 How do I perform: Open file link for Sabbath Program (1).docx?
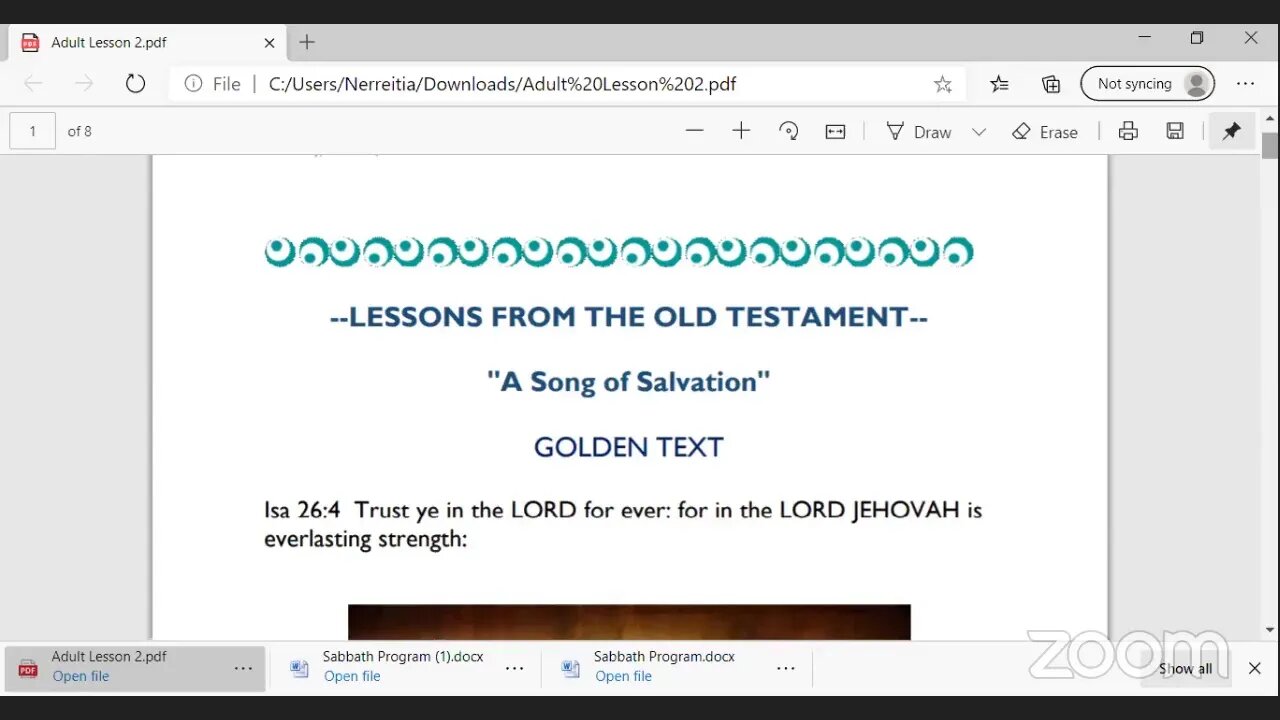(352, 676)
